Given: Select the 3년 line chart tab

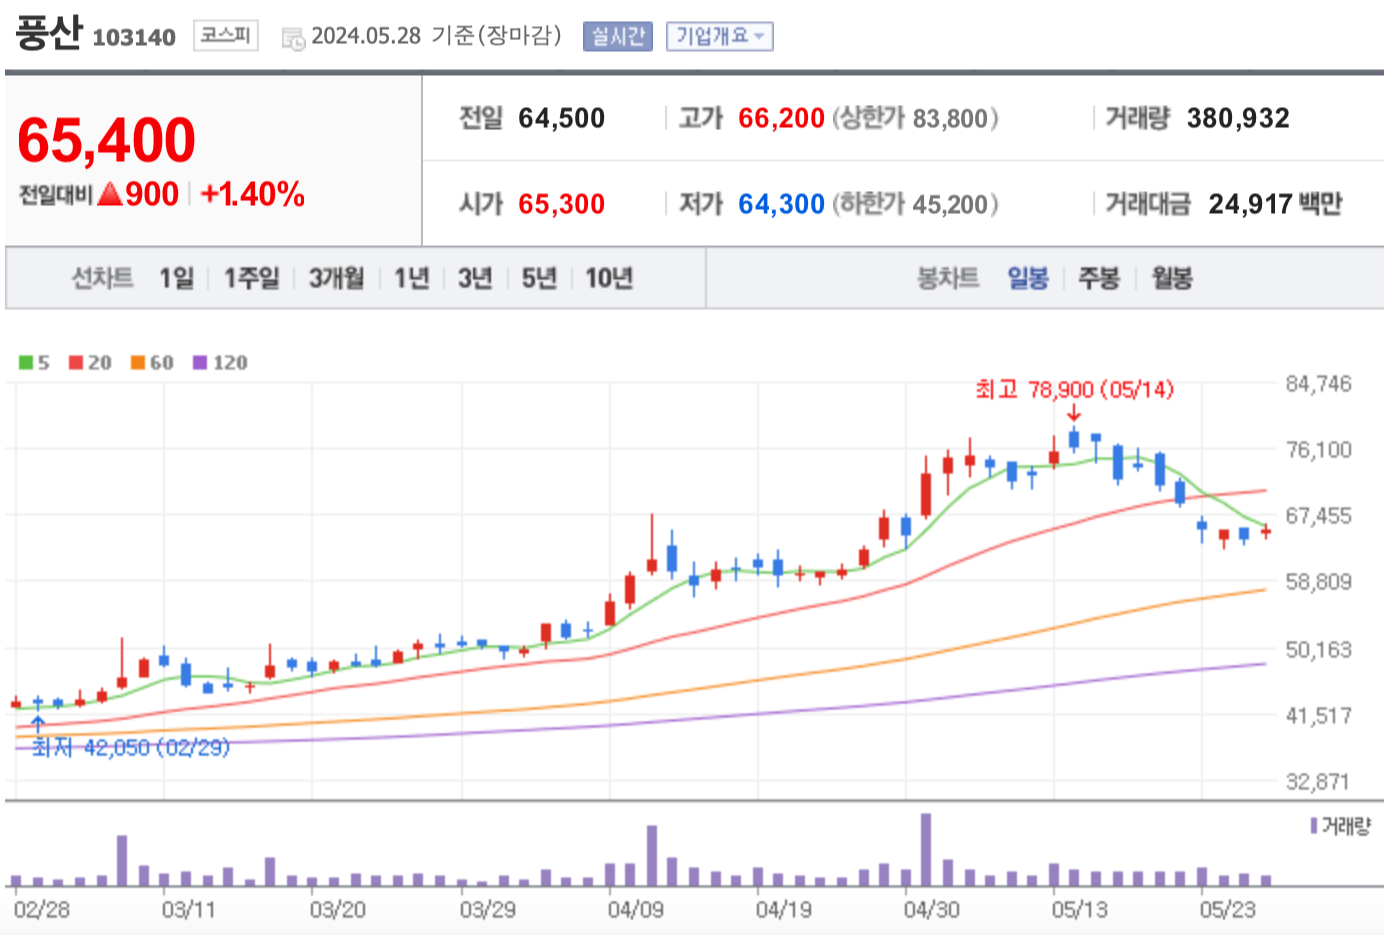Looking at the screenshot, I should pyautogui.click(x=475, y=278).
